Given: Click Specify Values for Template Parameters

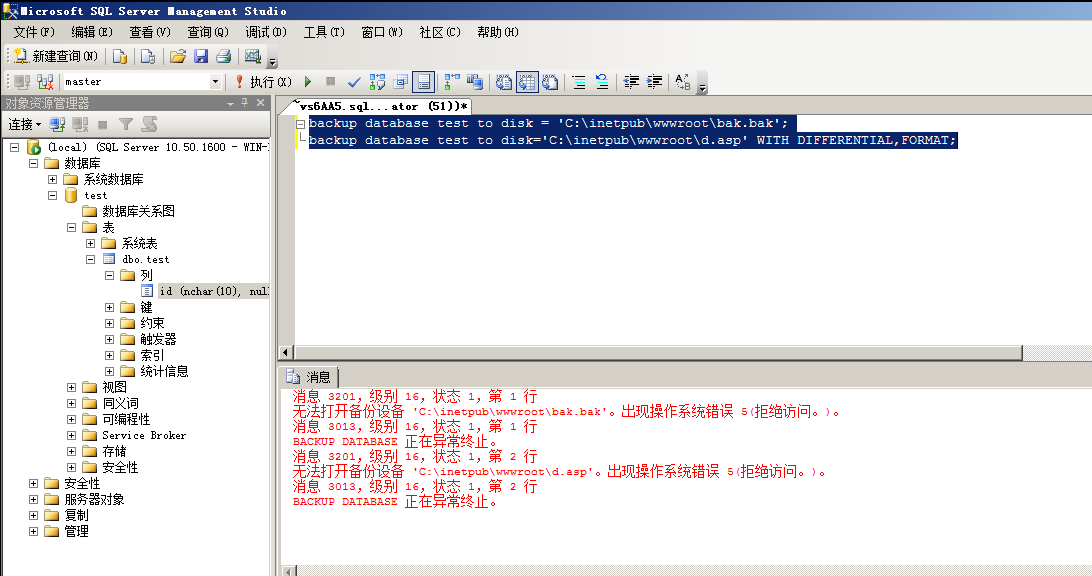Looking at the screenshot, I should click(x=682, y=82).
